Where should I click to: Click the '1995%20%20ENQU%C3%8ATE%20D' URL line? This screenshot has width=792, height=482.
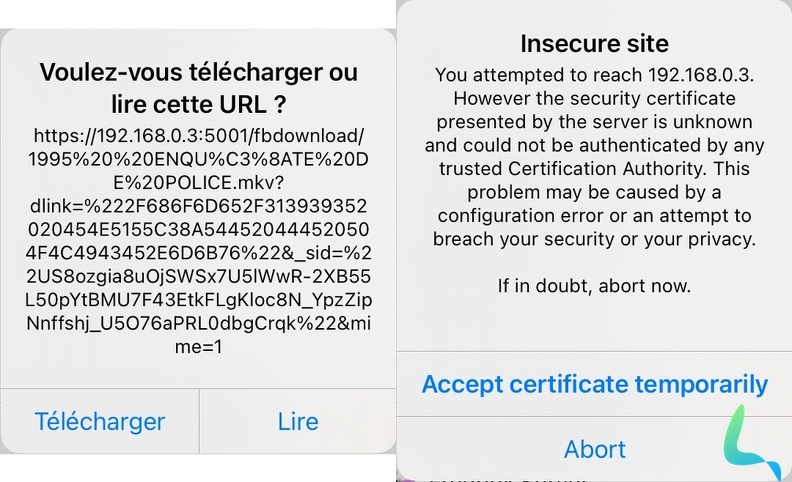coord(199,159)
